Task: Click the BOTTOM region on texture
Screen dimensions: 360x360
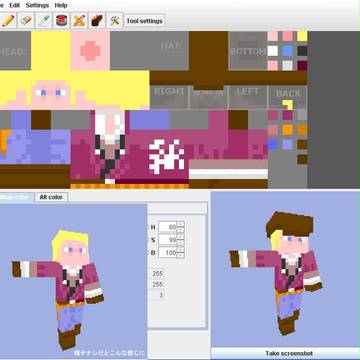Action: [248, 51]
